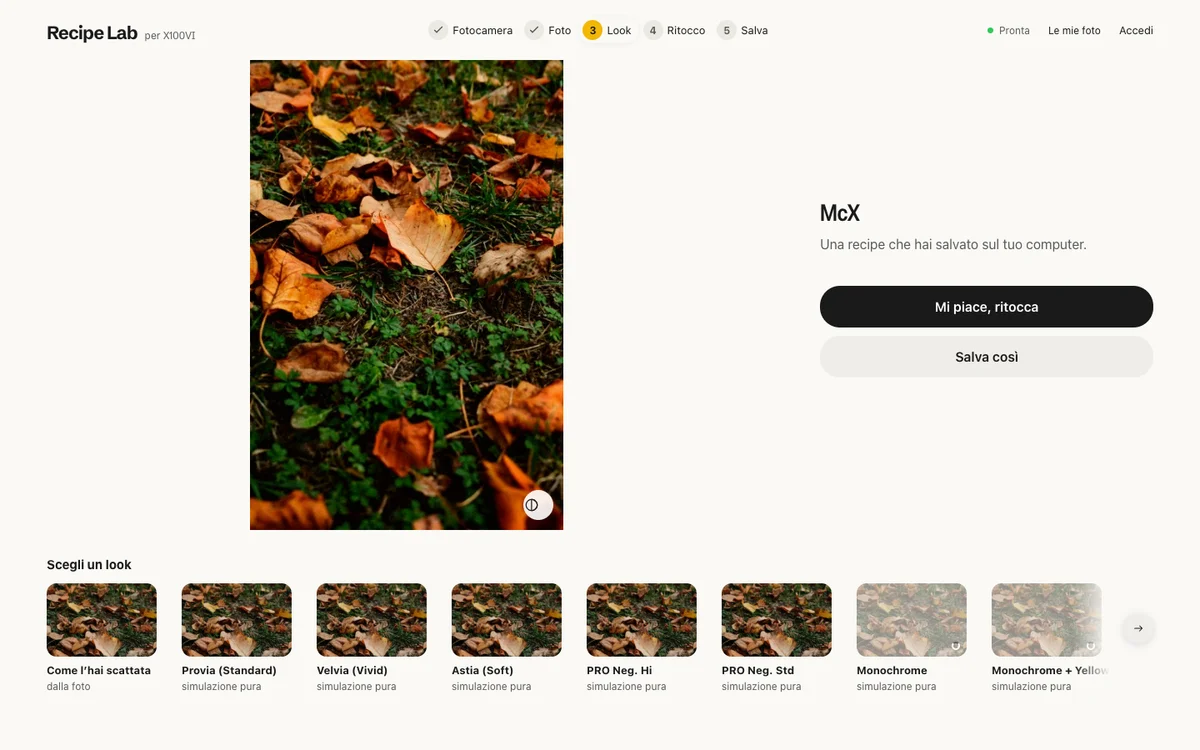This screenshot has height=750, width=1200.
Task: Choose the PRO Neg. Hi look
Action: (x=642, y=638)
